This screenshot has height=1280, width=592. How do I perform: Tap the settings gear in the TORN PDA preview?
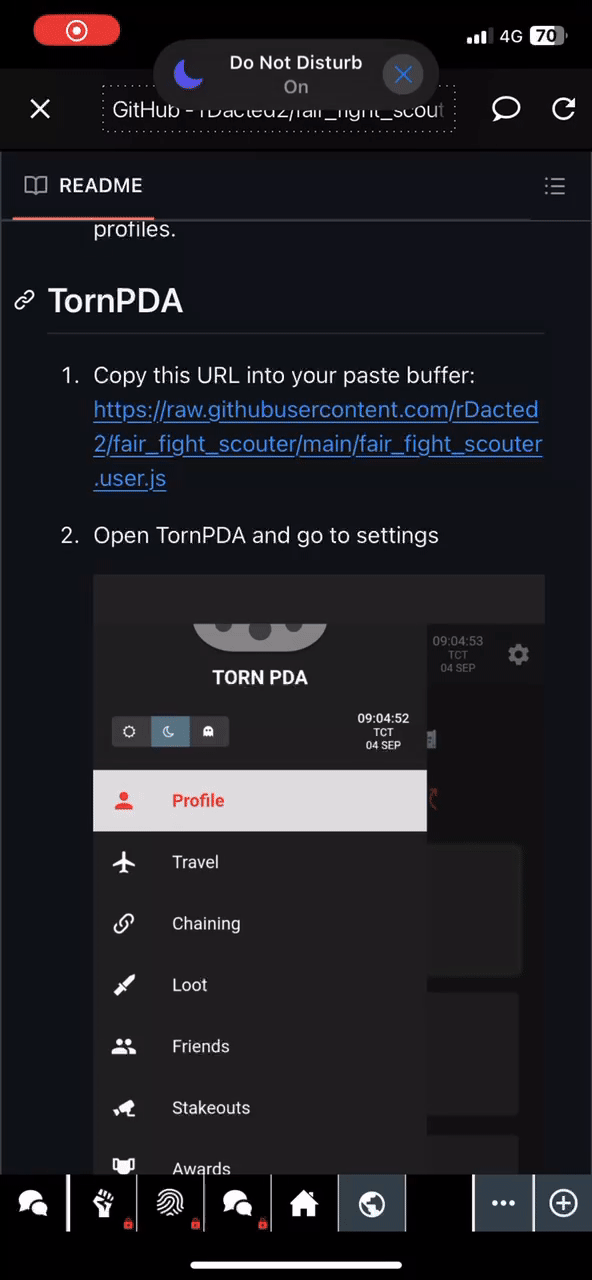click(518, 654)
